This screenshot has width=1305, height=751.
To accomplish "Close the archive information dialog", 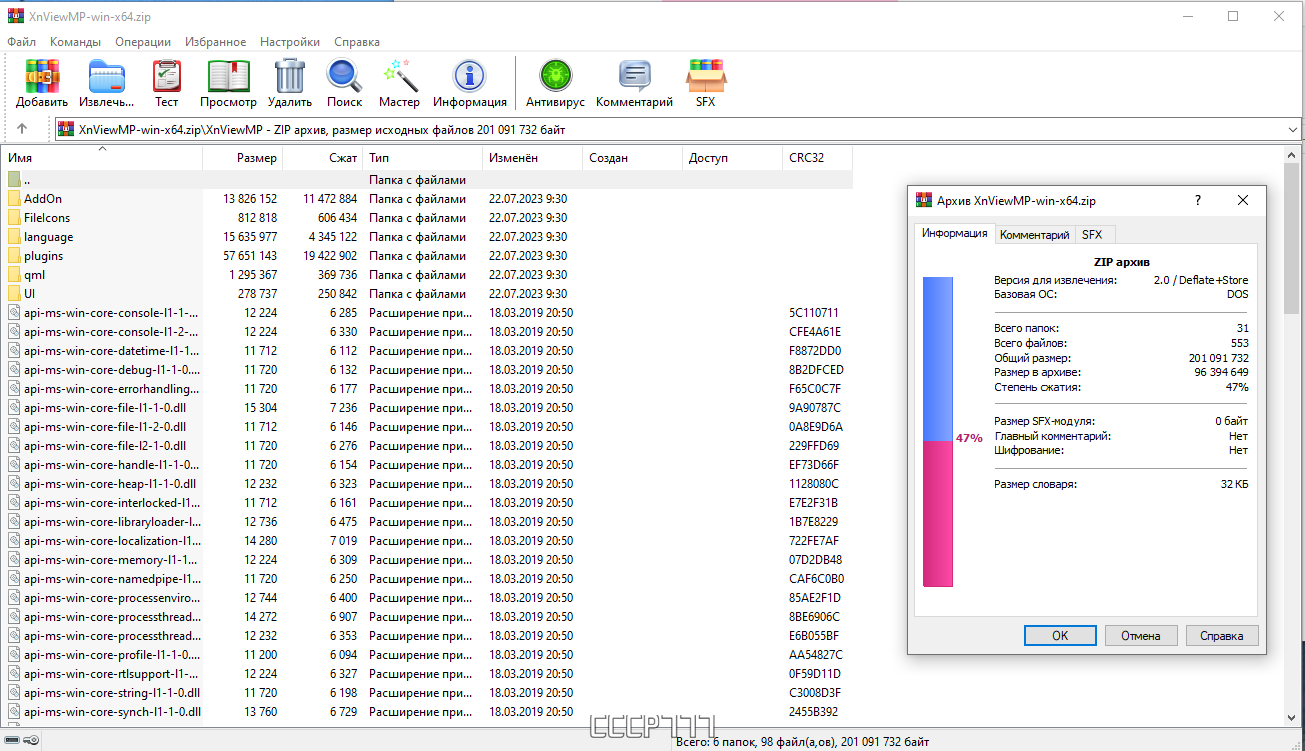I will (x=1243, y=200).
